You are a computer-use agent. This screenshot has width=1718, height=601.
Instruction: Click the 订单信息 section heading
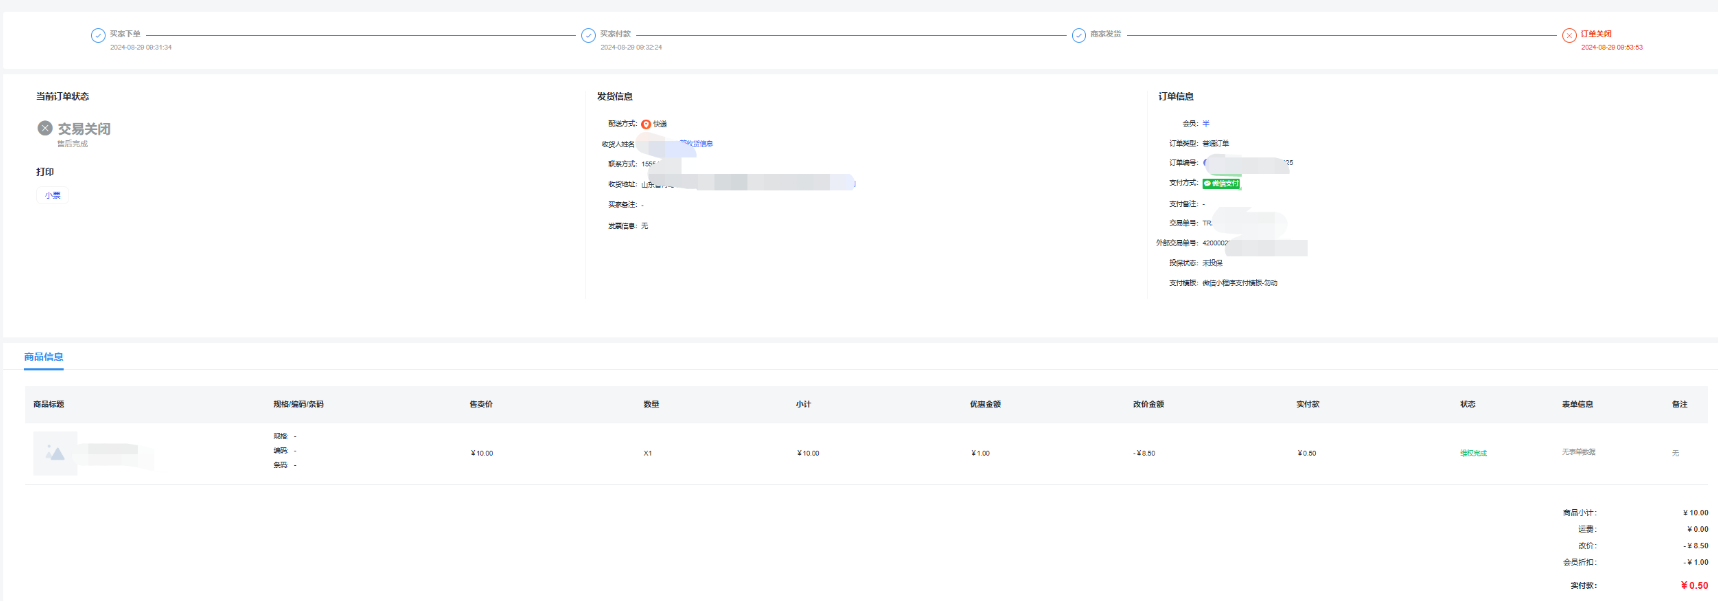tap(1176, 96)
